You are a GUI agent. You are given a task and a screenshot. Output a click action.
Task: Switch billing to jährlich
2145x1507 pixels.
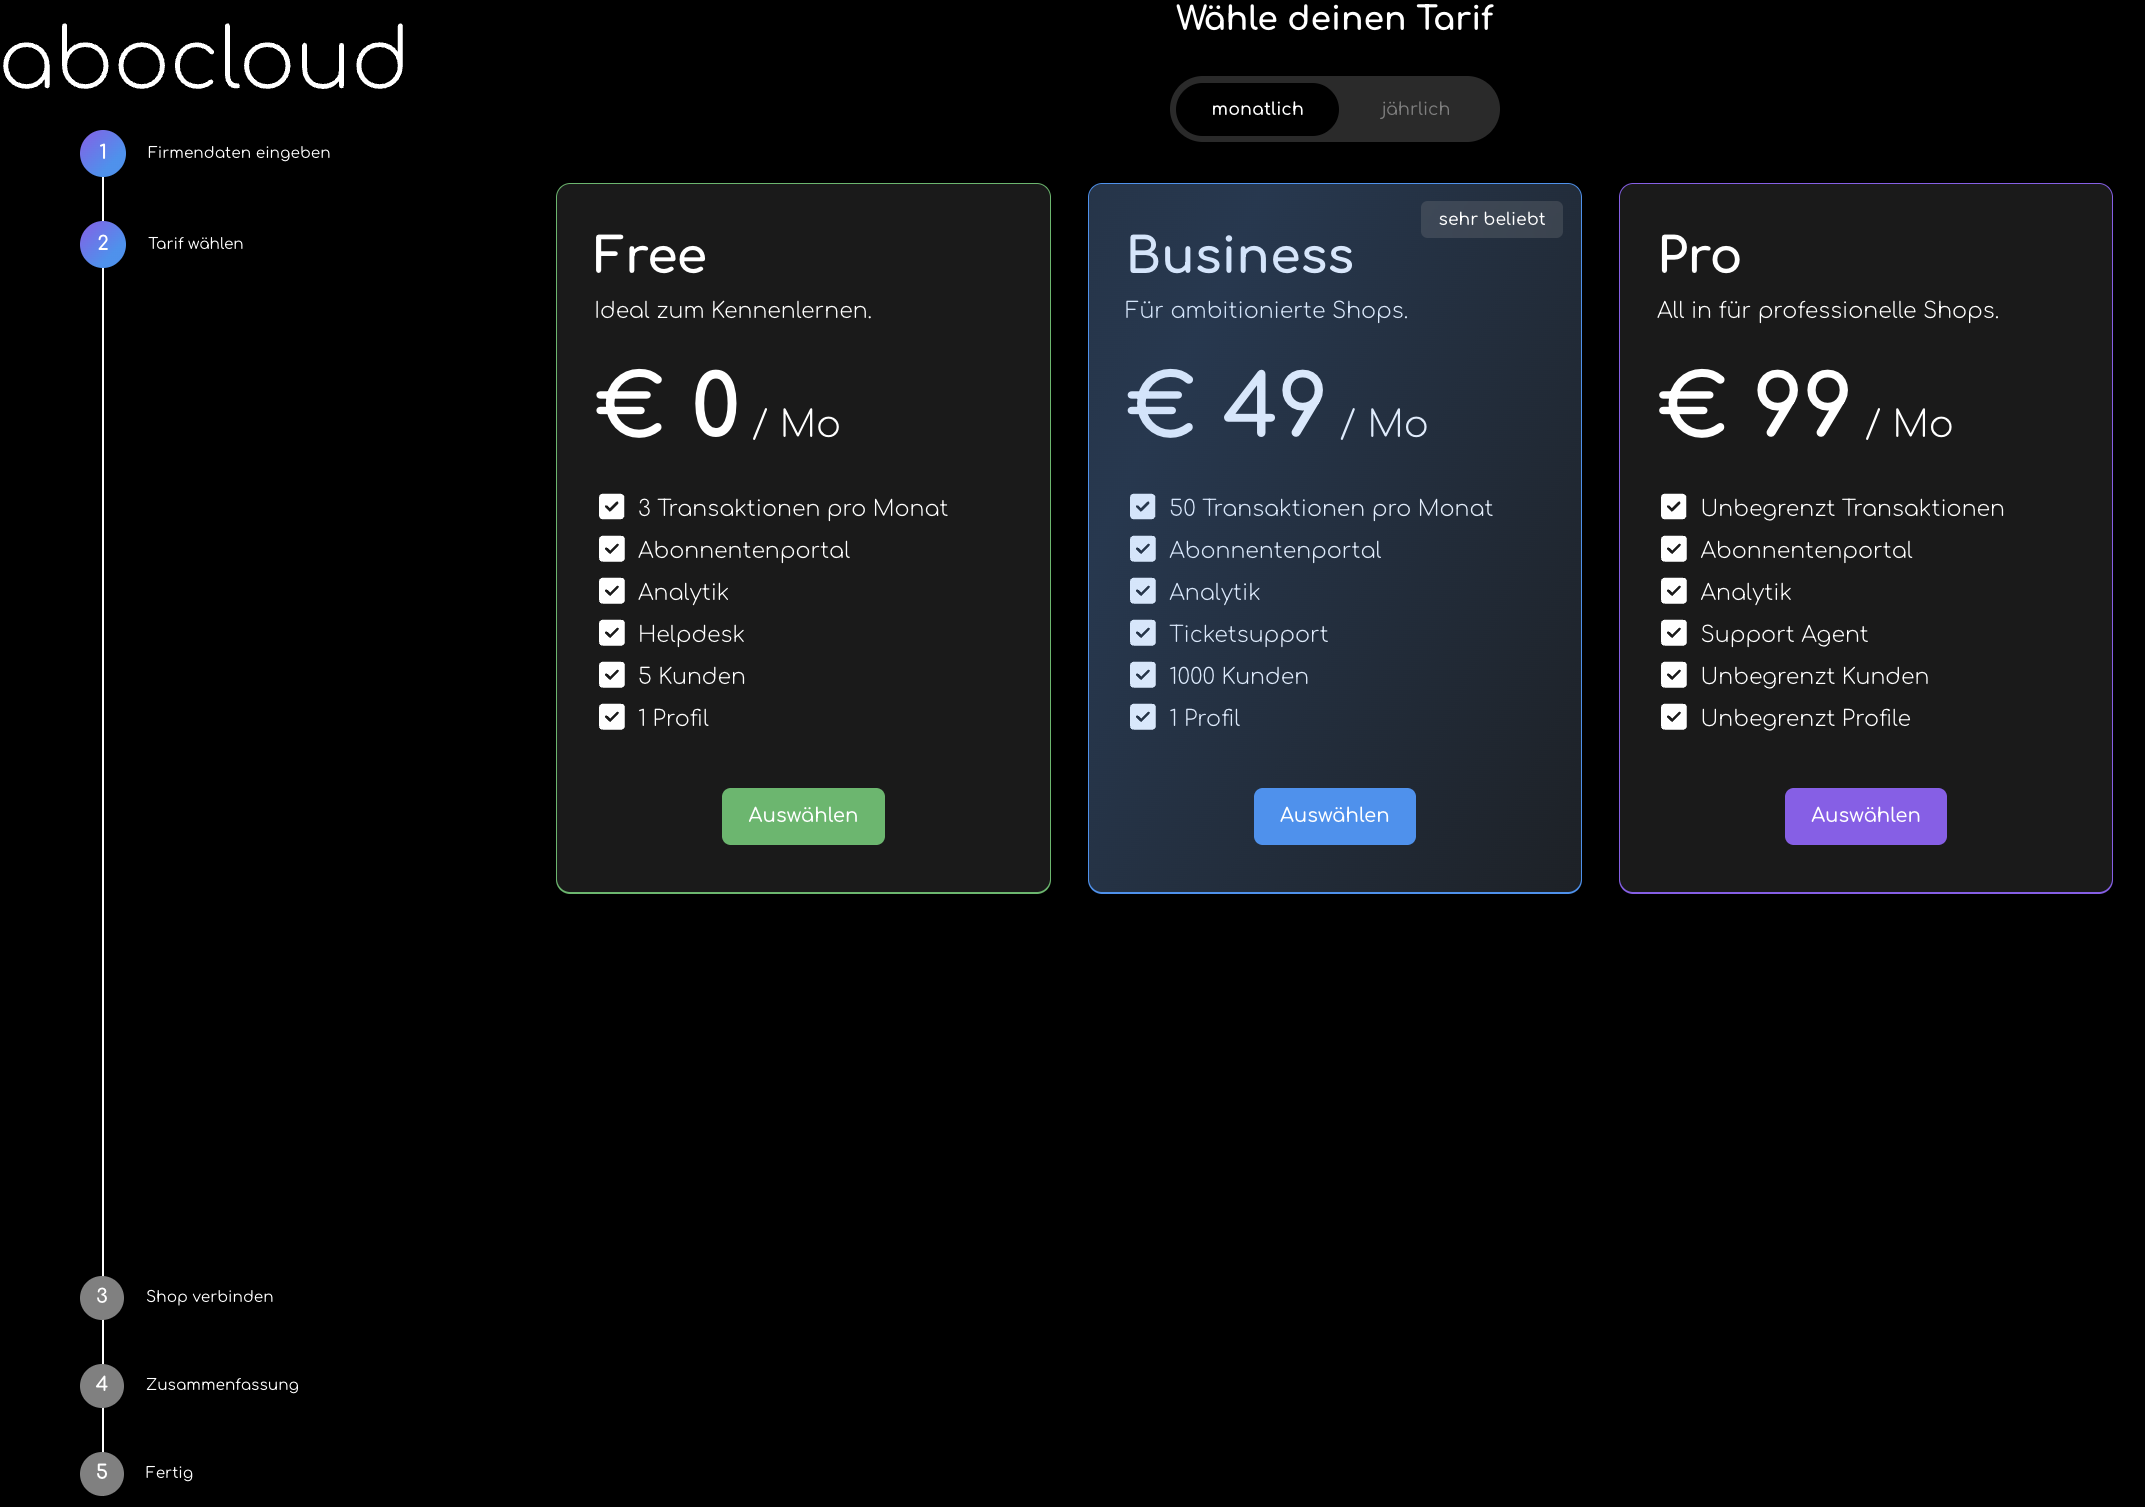click(1414, 109)
